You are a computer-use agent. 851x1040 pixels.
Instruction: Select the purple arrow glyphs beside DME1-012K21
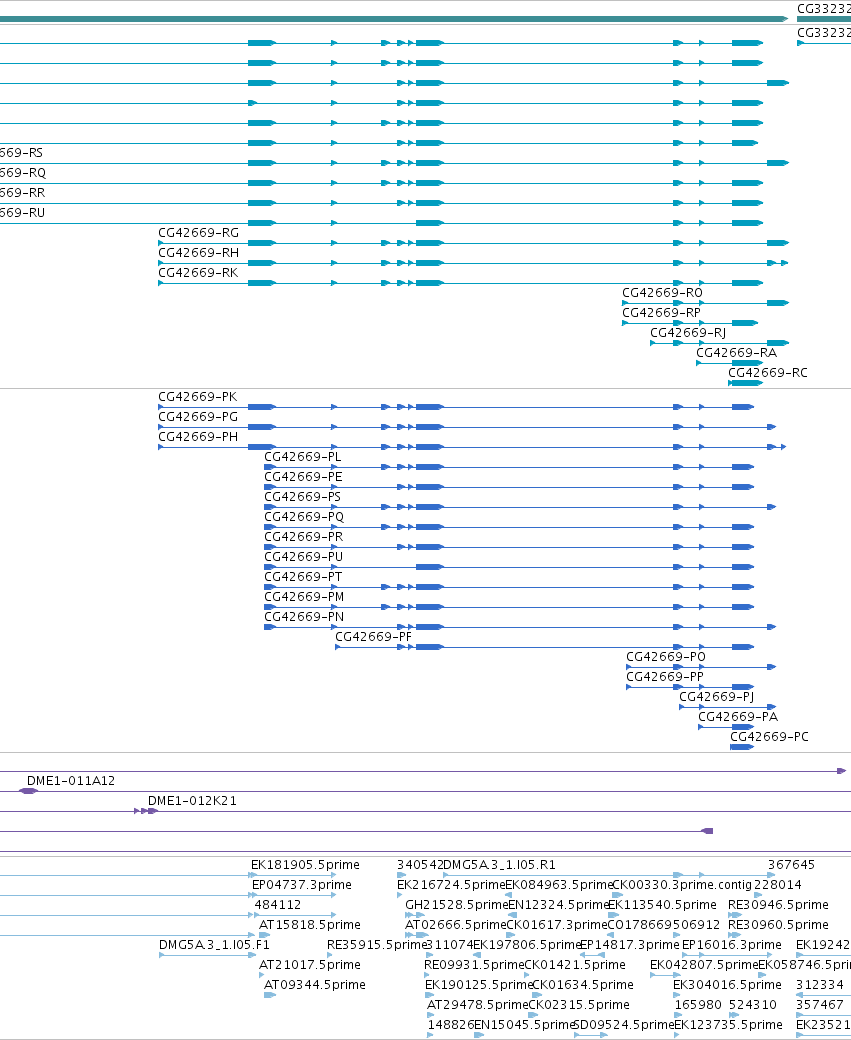[145, 811]
